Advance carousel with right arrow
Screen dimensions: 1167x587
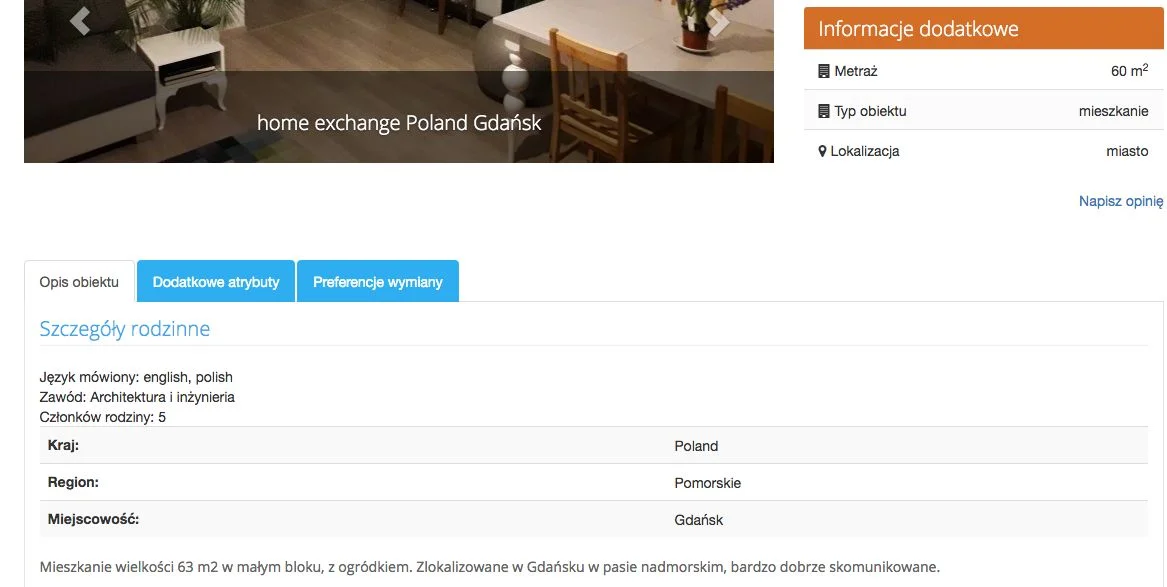[x=719, y=21]
